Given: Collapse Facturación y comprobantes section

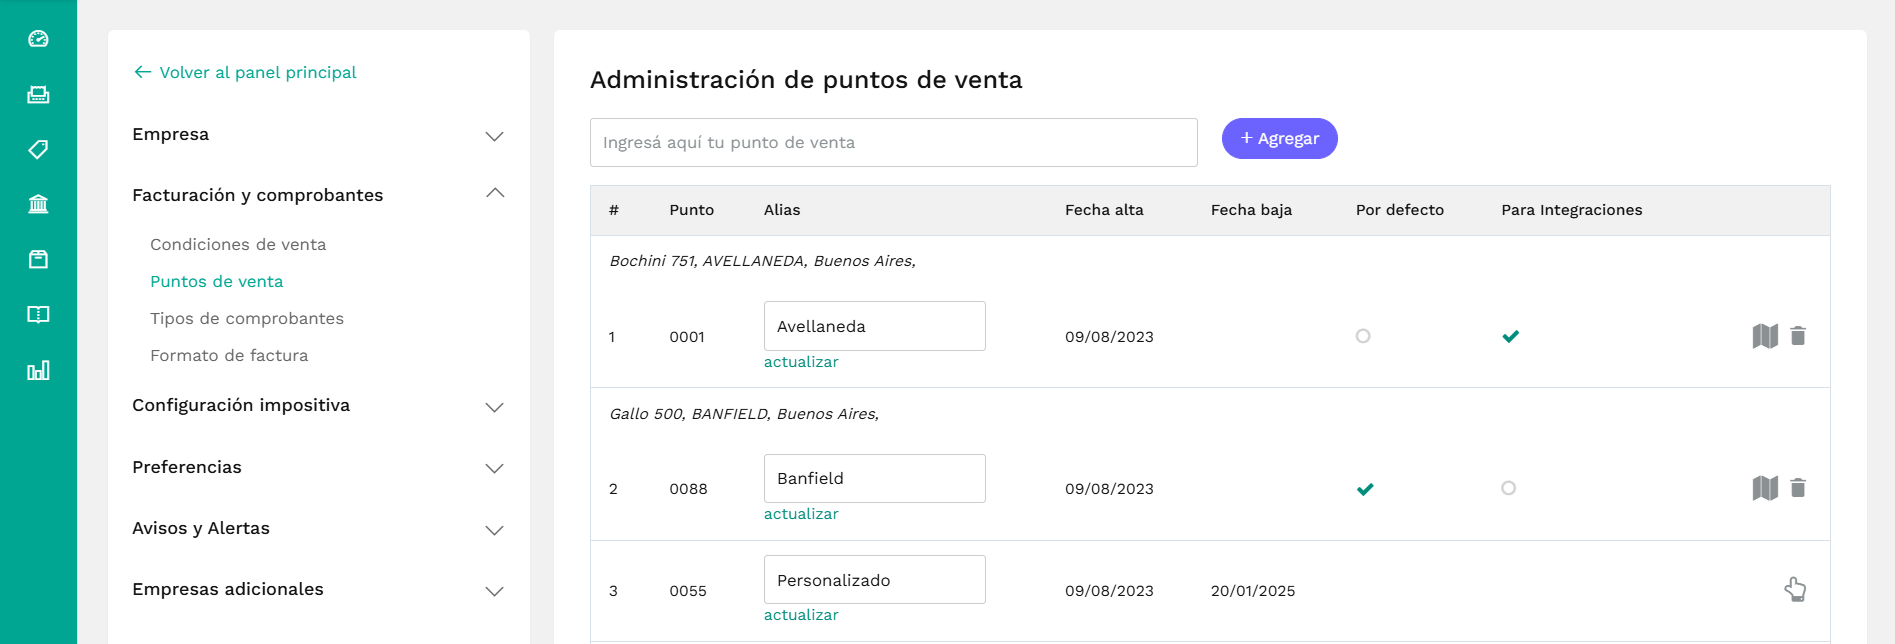Looking at the screenshot, I should tap(494, 193).
